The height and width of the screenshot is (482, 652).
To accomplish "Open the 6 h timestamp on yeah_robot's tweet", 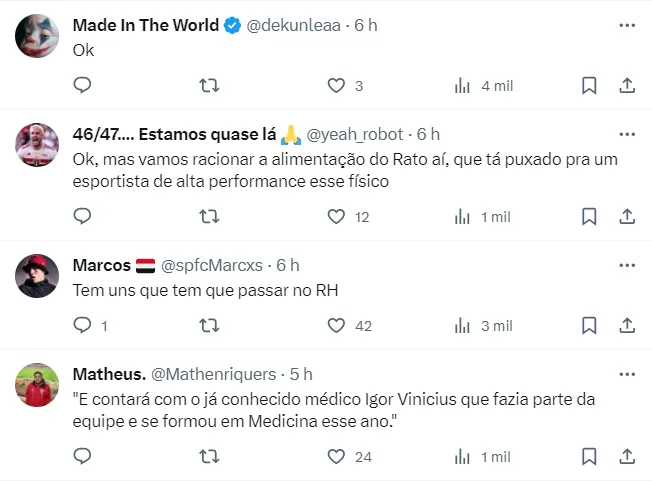I will pyautogui.click(x=428, y=134).
